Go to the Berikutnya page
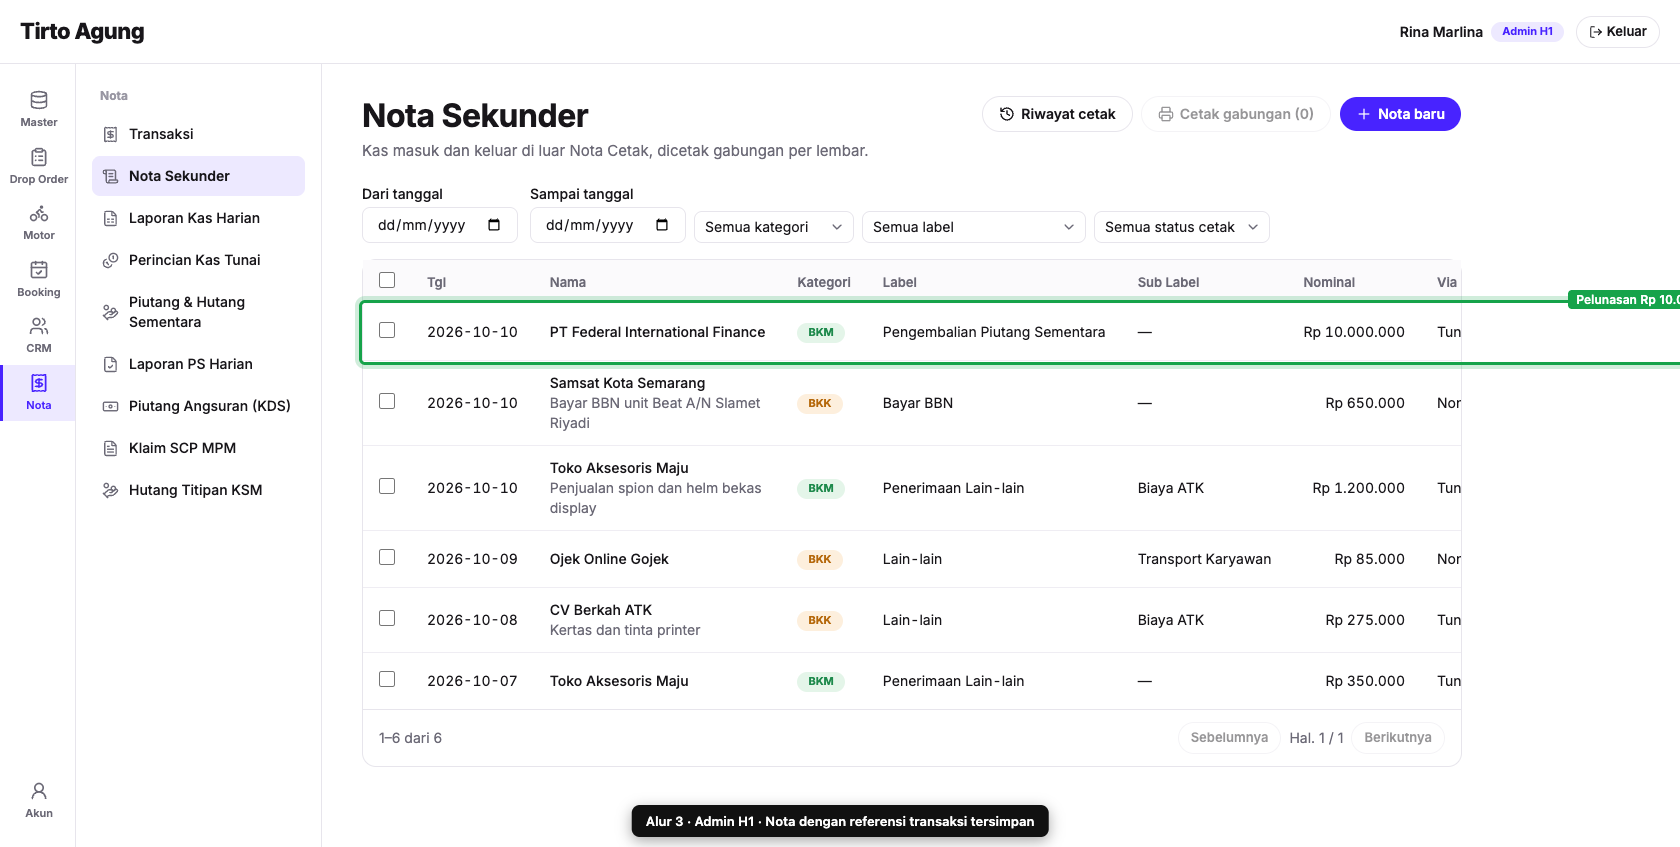1680x847 pixels. (x=1398, y=738)
